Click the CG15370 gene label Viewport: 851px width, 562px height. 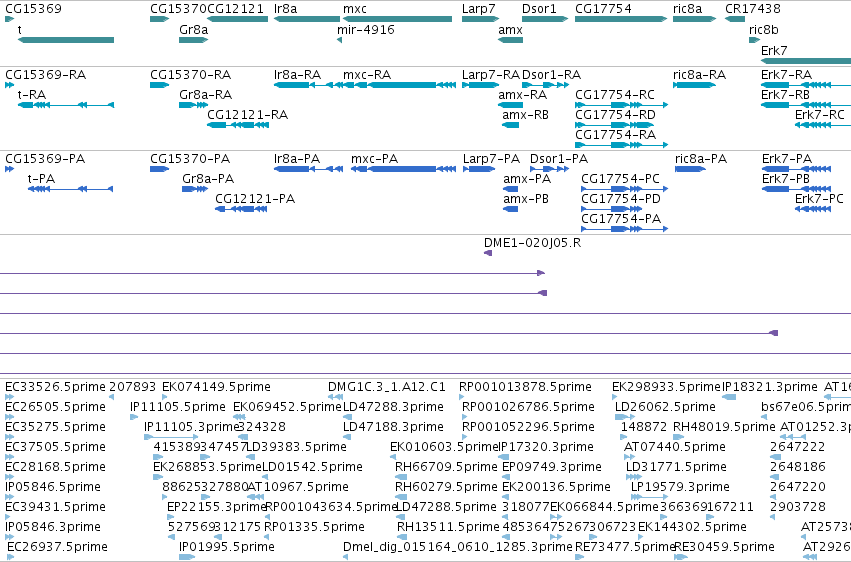pos(178,9)
